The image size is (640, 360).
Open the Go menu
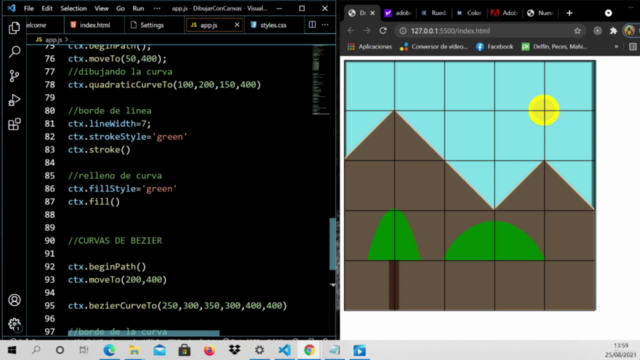pos(120,8)
